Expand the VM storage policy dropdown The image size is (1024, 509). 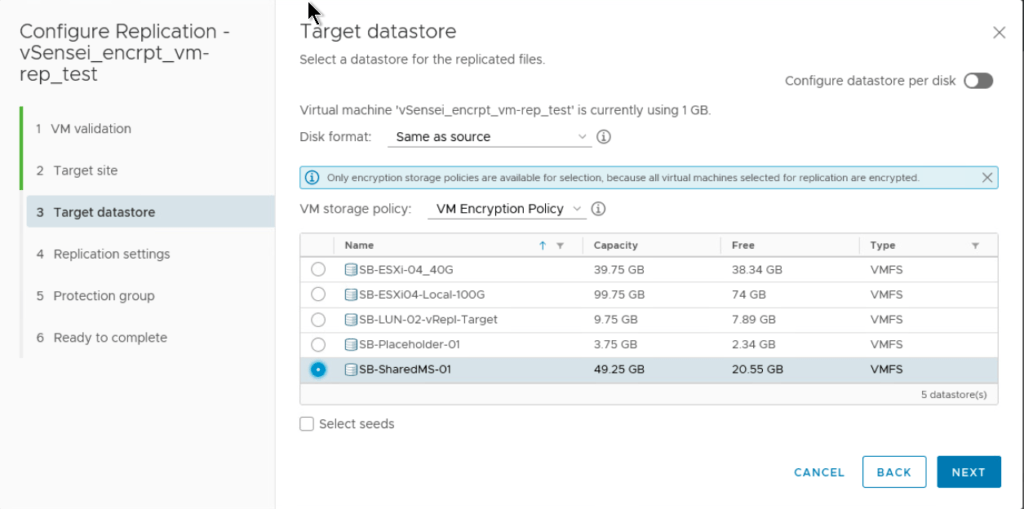pos(508,209)
